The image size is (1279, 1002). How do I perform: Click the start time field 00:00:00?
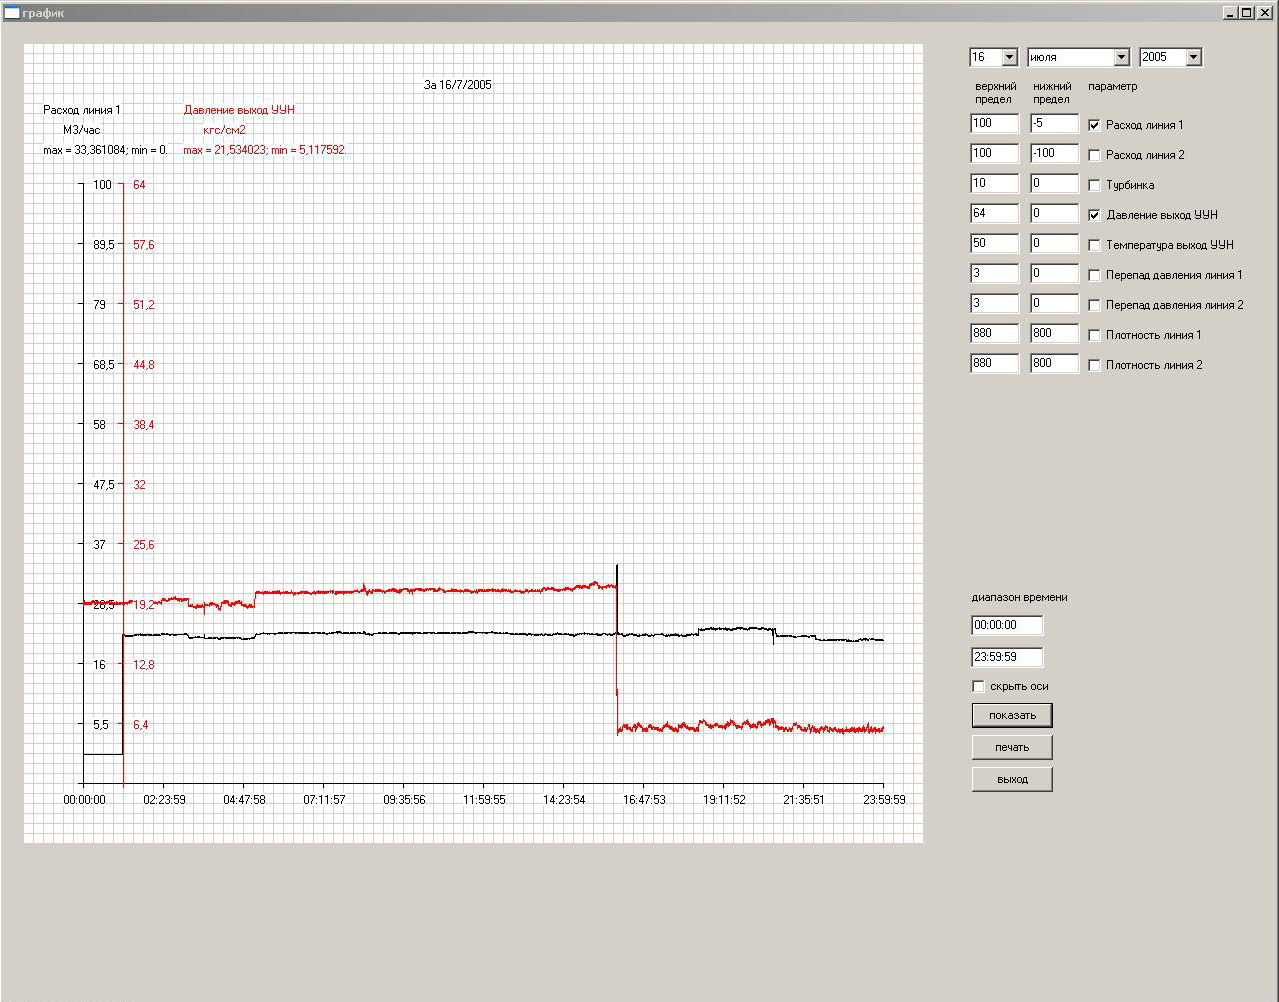tap(1007, 625)
